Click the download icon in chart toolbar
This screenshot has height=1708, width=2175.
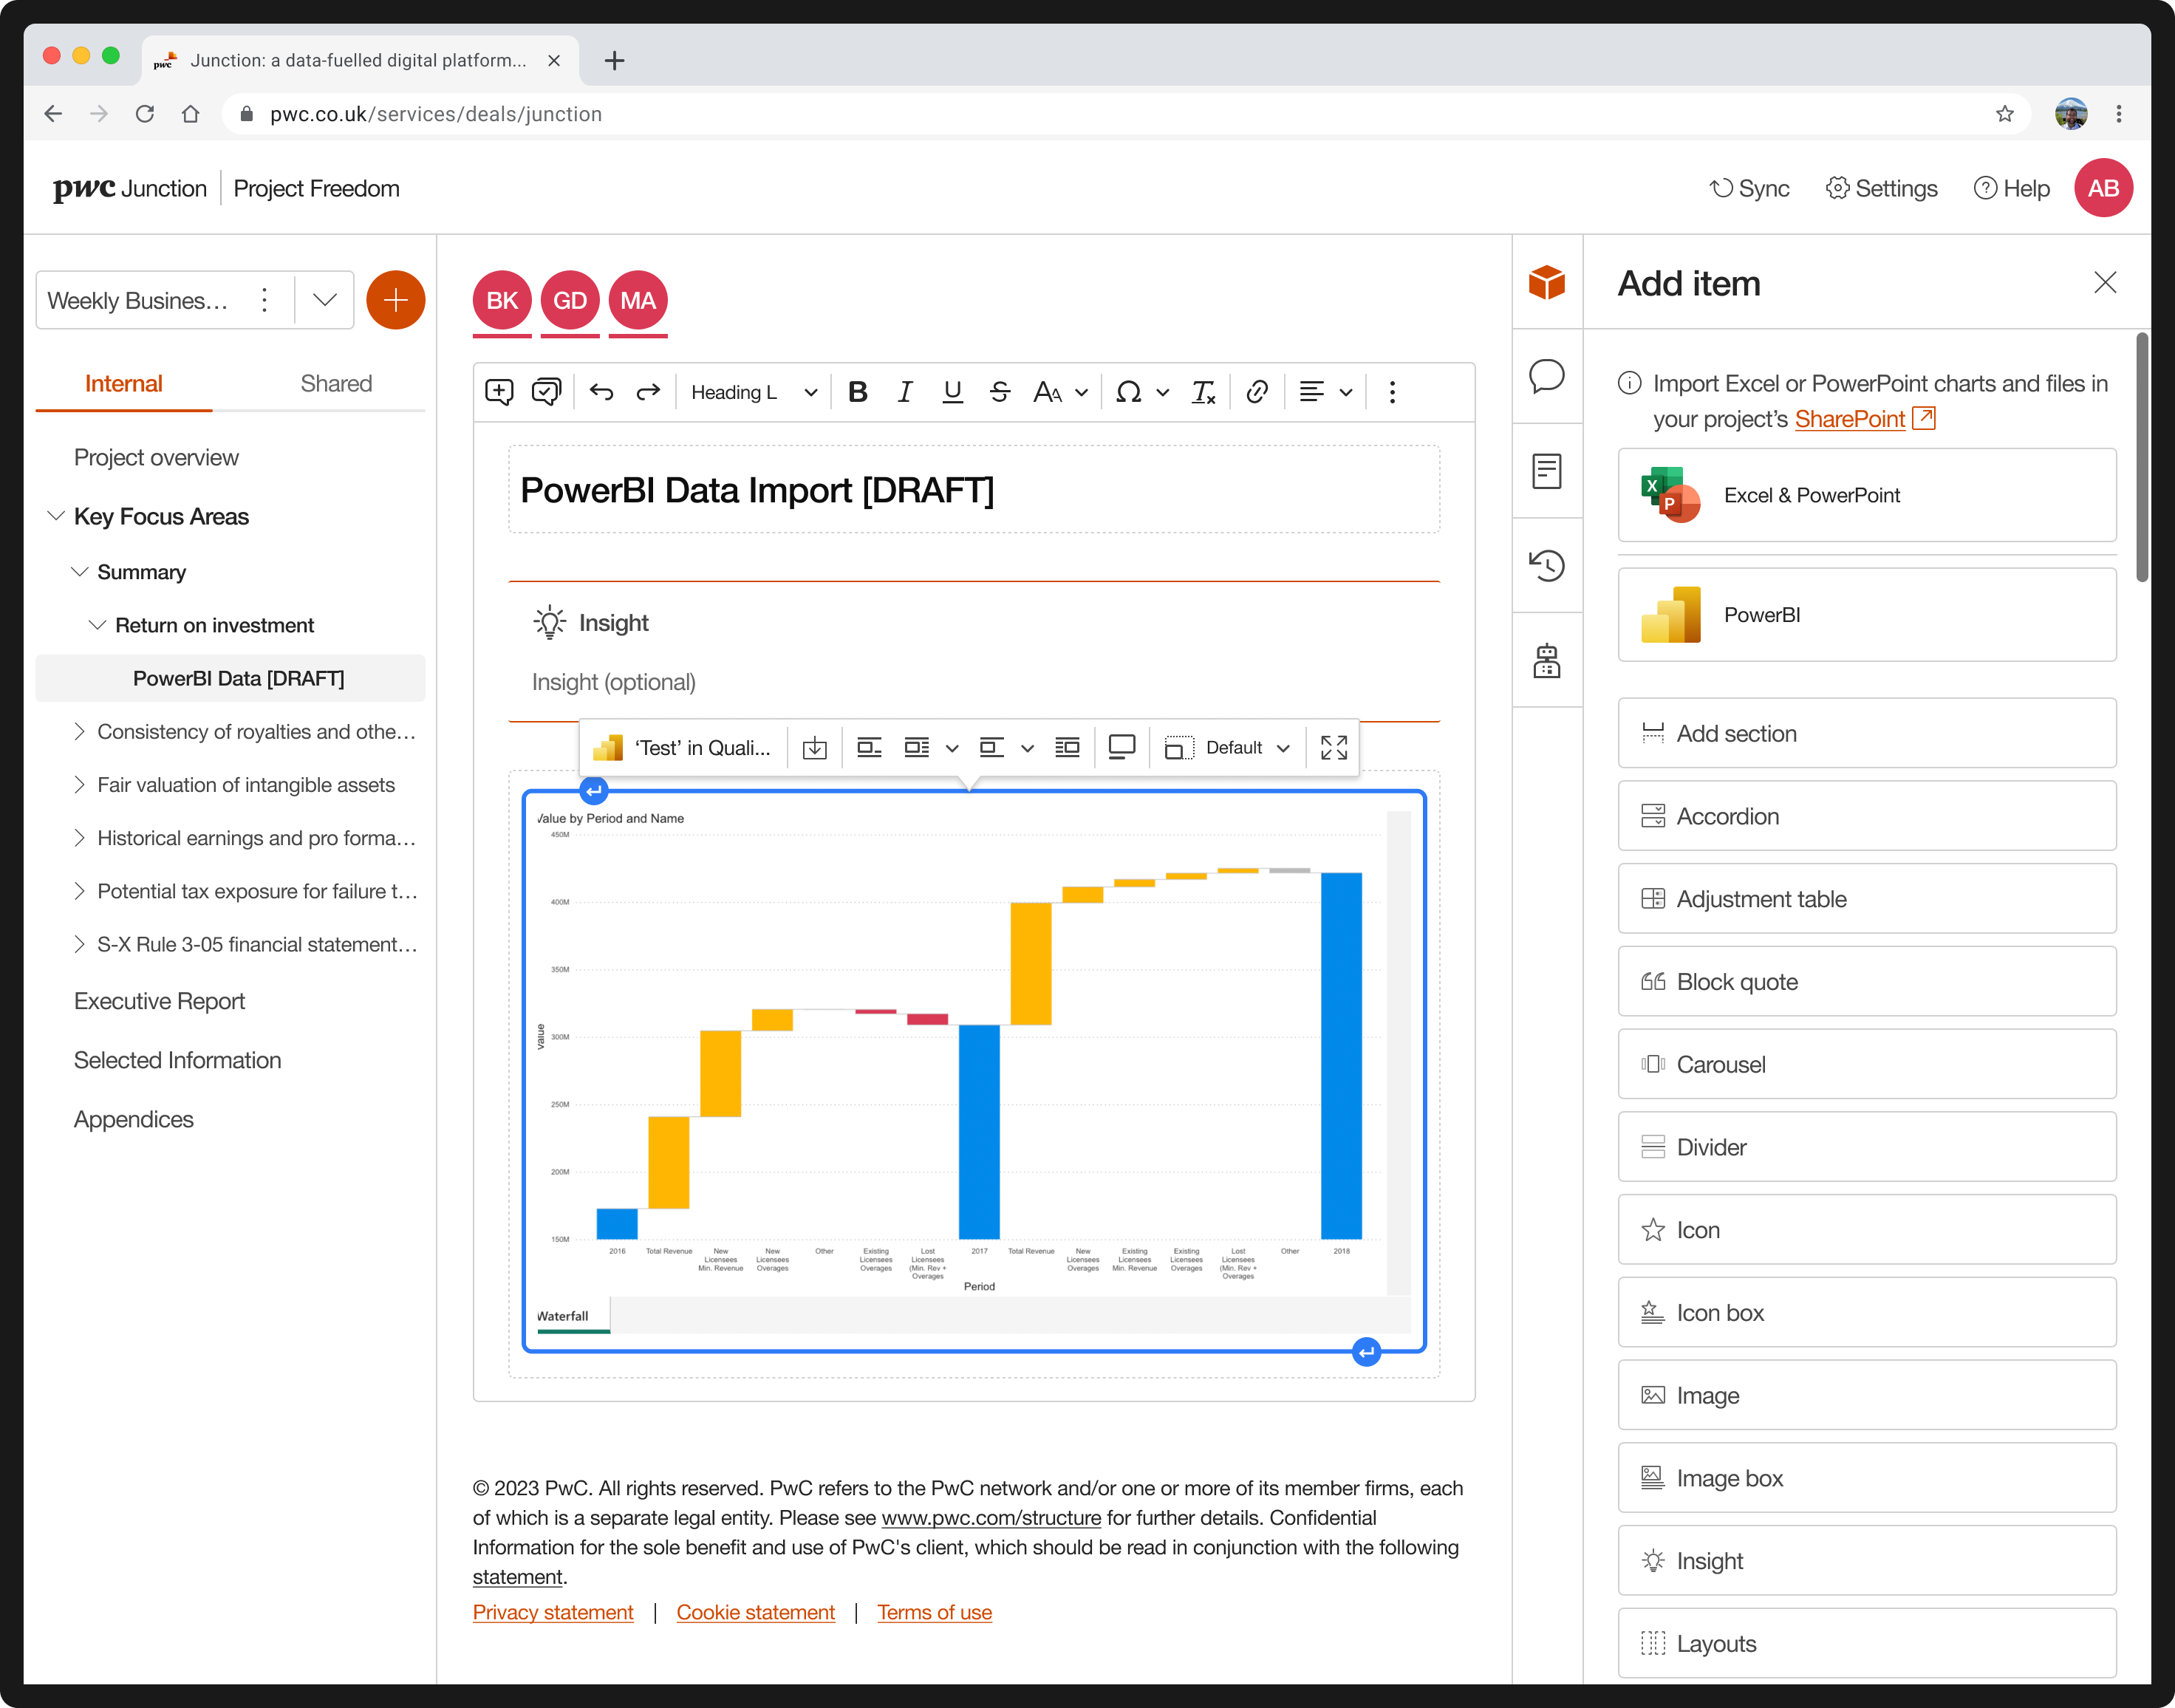click(815, 747)
